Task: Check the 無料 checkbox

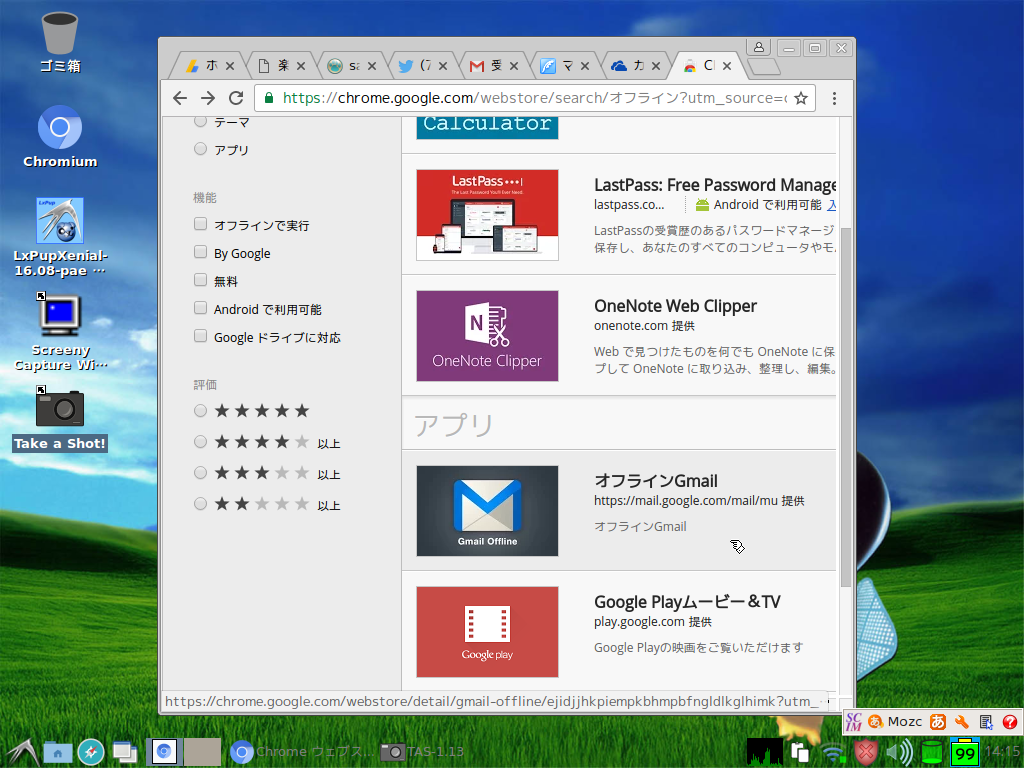Action: pos(200,280)
